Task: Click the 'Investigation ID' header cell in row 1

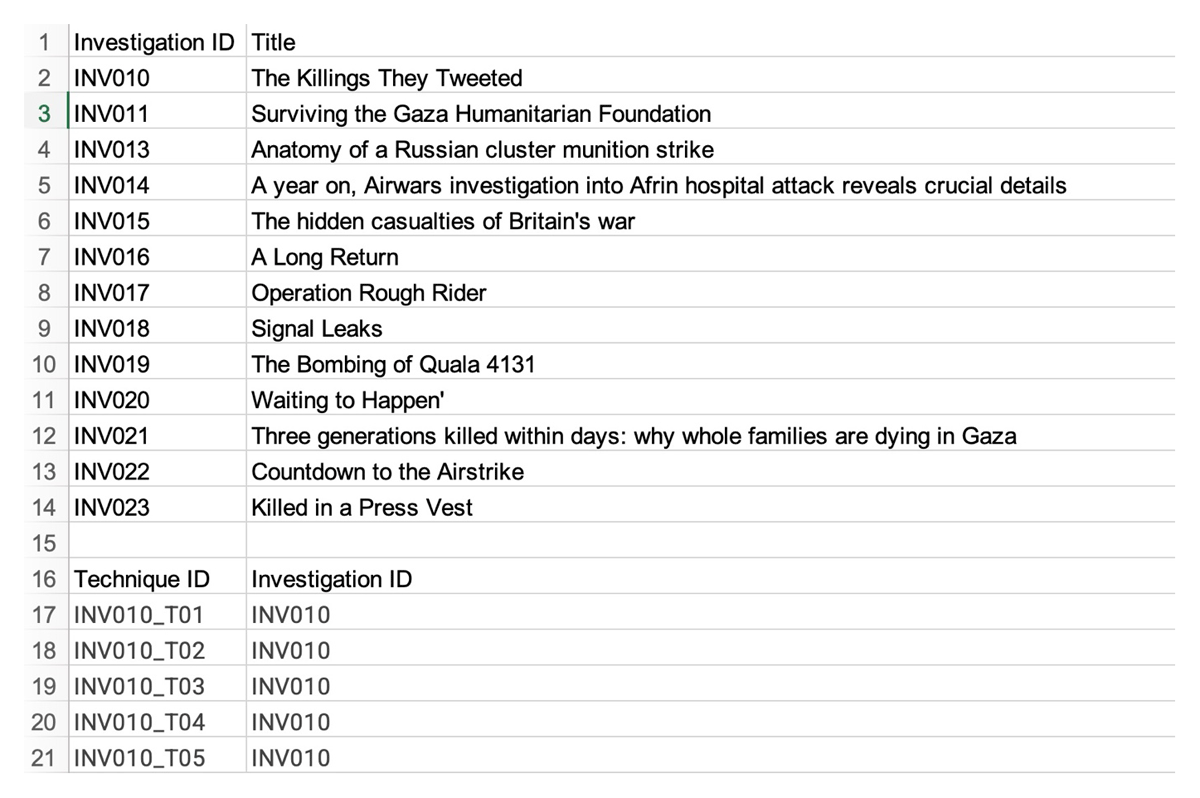Action: [x=157, y=42]
